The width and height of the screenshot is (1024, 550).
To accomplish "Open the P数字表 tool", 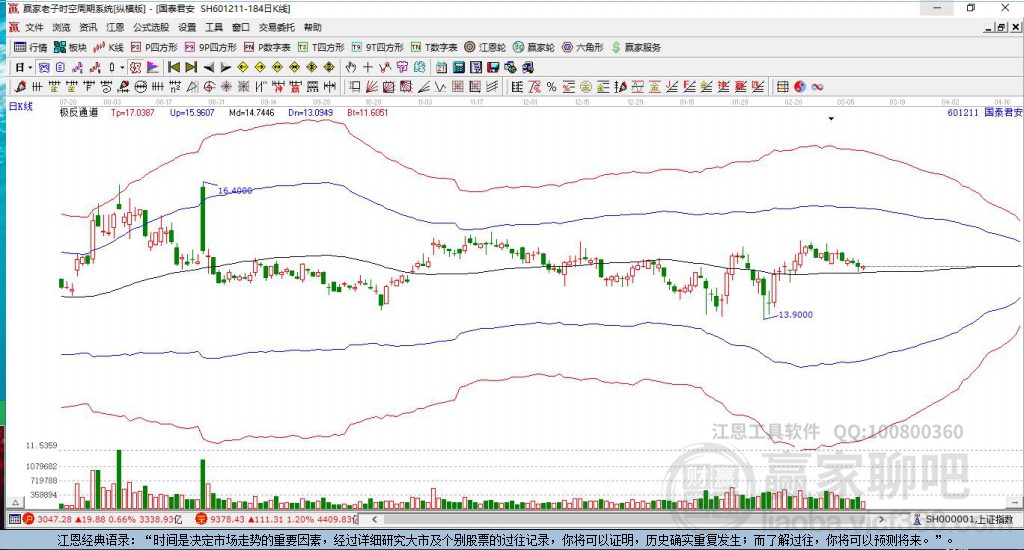I will [x=267, y=47].
